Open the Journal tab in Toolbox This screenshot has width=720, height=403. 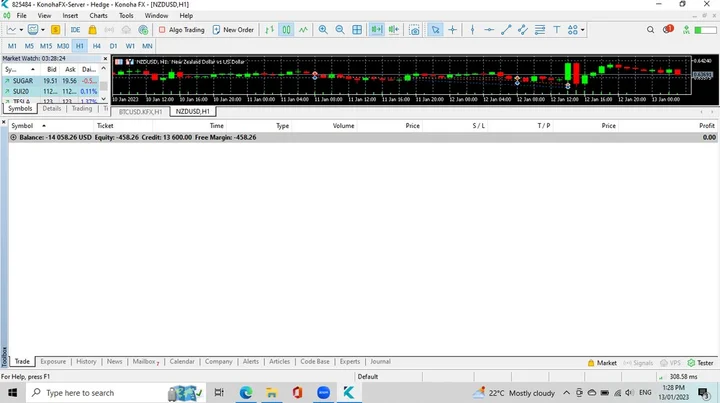pos(380,362)
